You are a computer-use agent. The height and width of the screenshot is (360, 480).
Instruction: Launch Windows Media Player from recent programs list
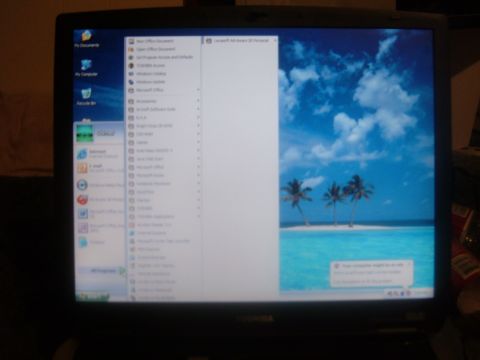100,185
